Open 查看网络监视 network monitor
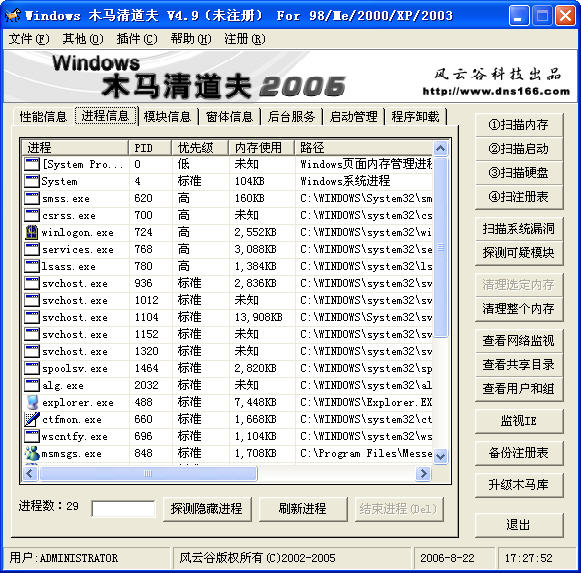 pyautogui.click(x=519, y=341)
